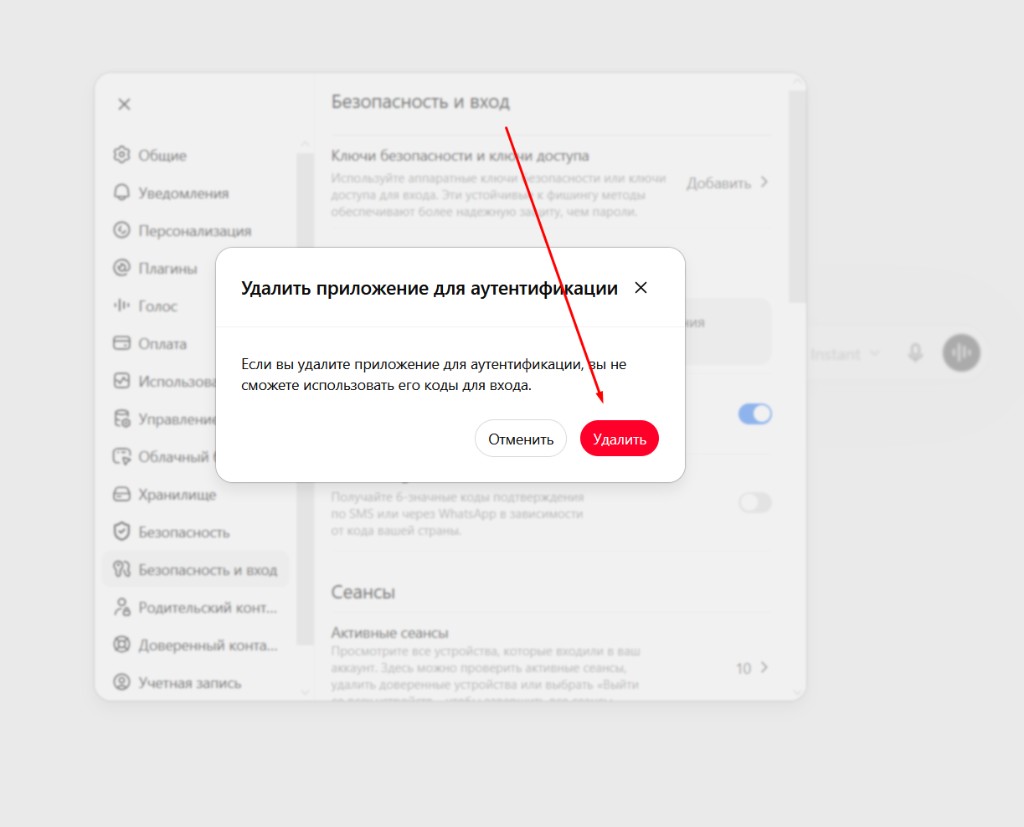The image size is (1024, 827).
Task: Click the Голос waveform icon
Action: pos(121,305)
